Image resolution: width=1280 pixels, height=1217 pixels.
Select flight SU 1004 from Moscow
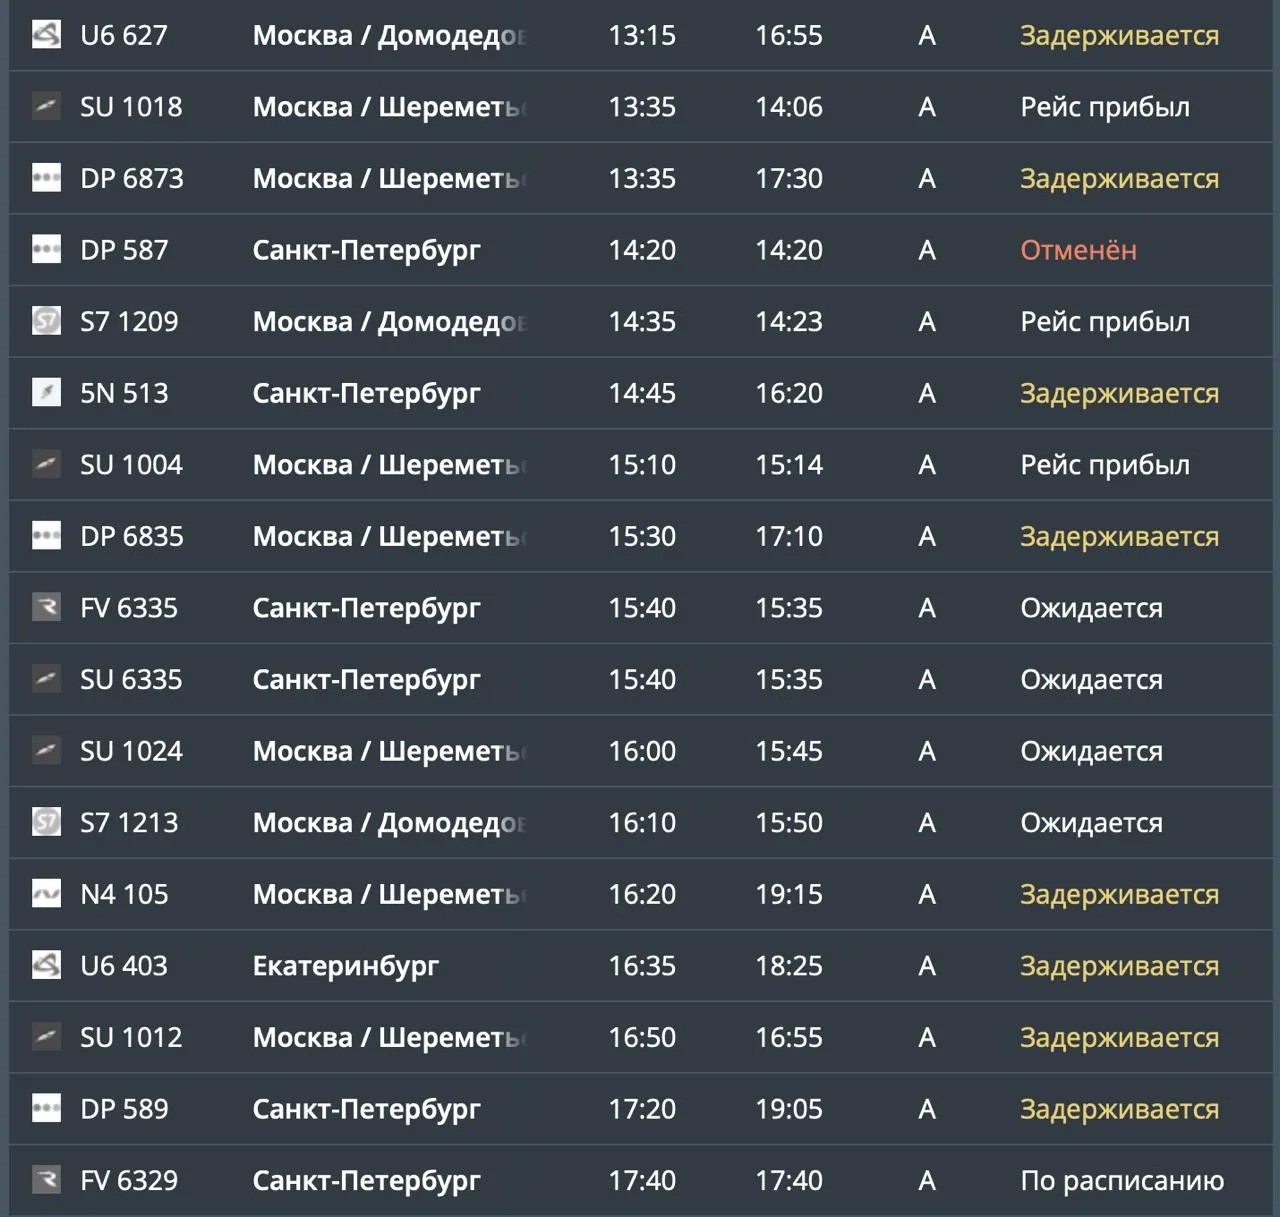(x=131, y=465)
